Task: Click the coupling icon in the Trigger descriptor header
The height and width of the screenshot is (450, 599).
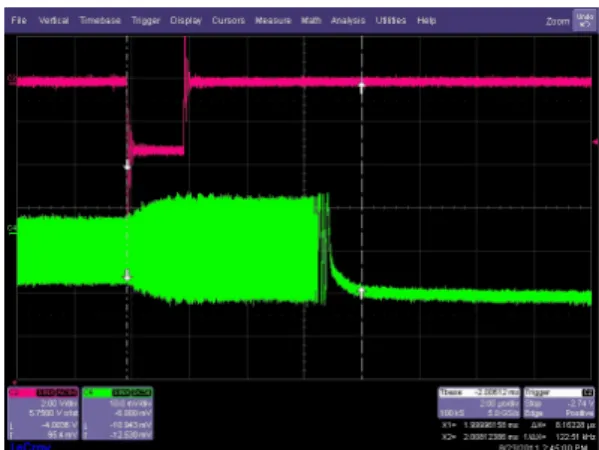Action: 588,392
